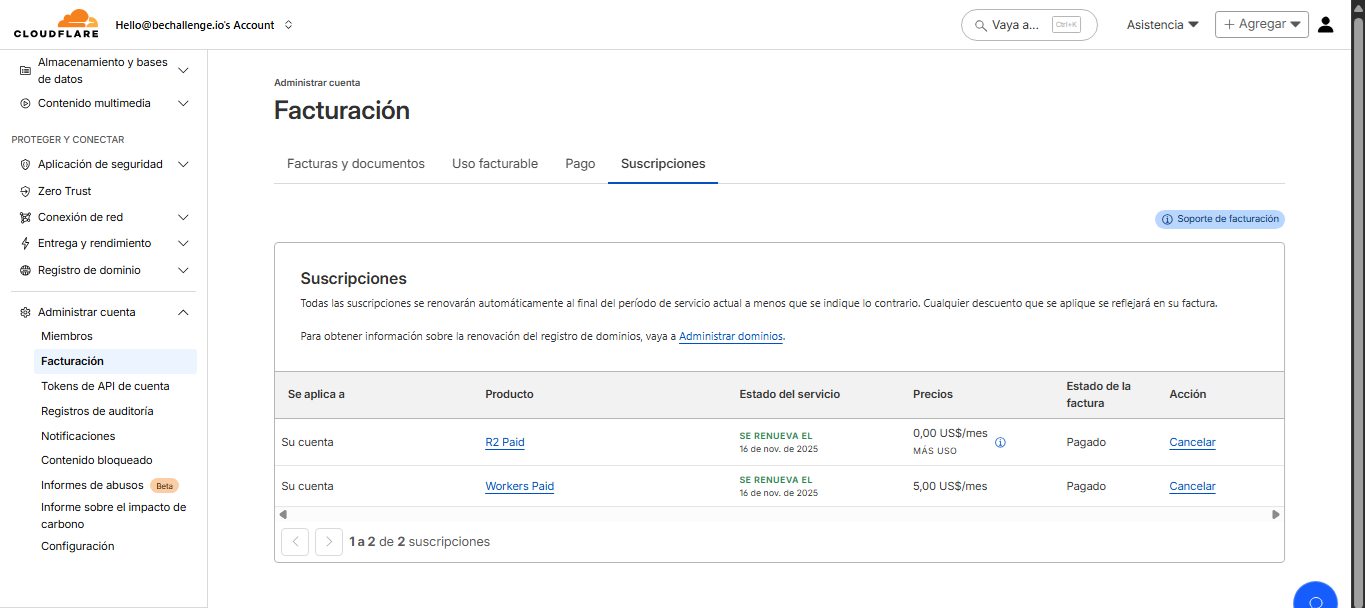Go to next subscriptions page arrow
Image resolution: width=1365 pixels, height=608 pixels.
tap(329, 542)
